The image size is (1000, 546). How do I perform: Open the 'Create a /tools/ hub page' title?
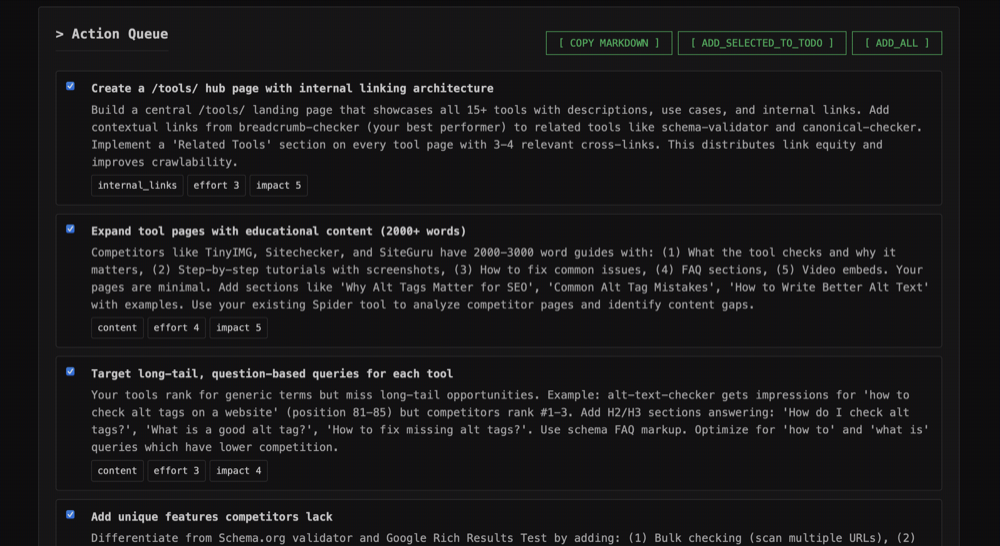(x=292, y=88)
